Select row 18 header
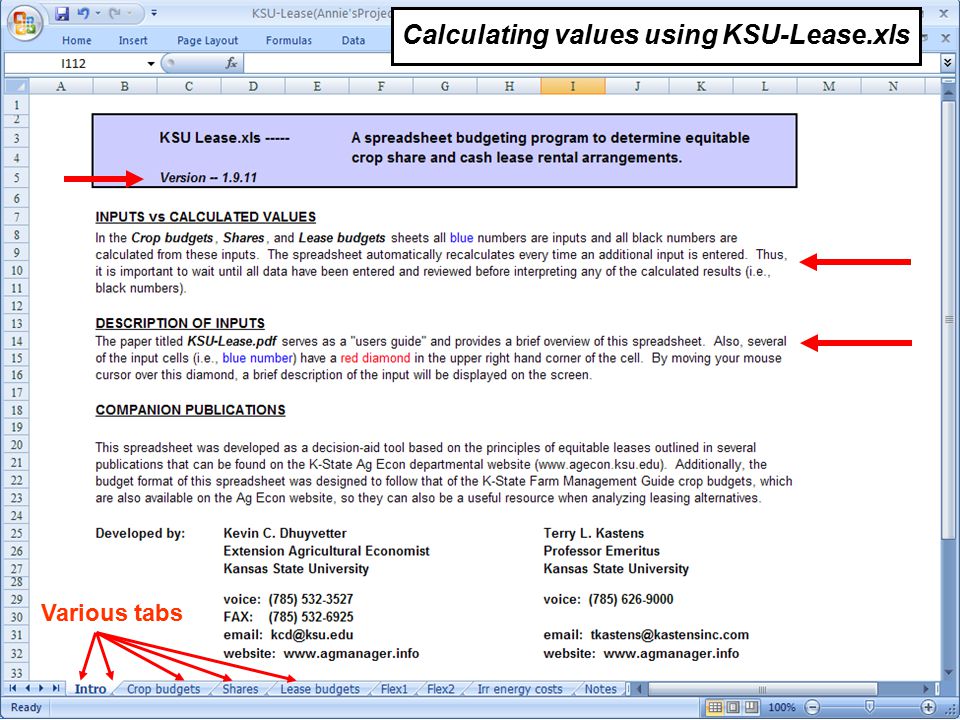Viewport: 960px width, 720px height. (x=17, y=410)
